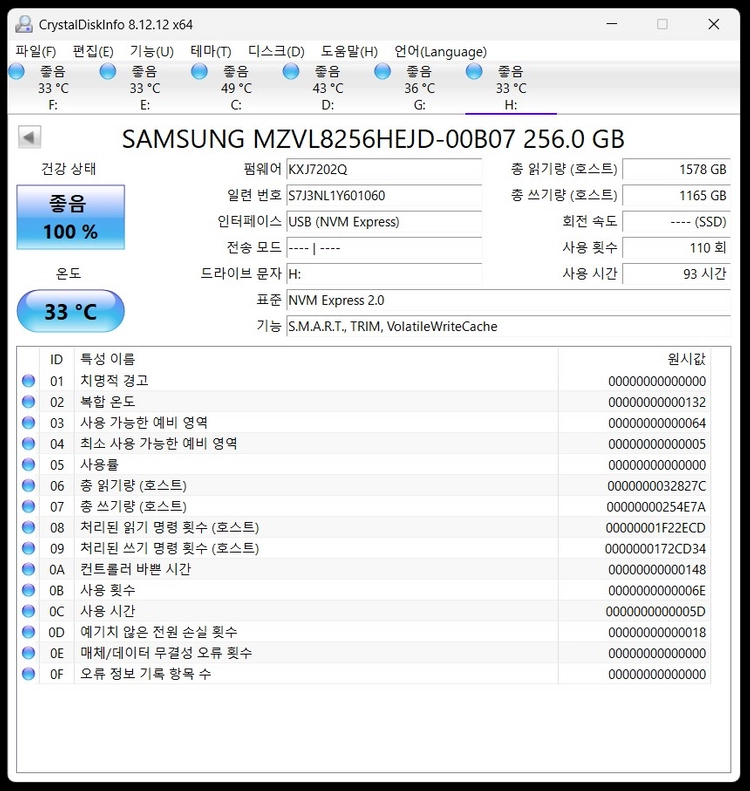Image resolution: width=750 pixels, height=791 pixels.
Task: Click the standard field NVM Express 2.0
Action: click(508, 301)
